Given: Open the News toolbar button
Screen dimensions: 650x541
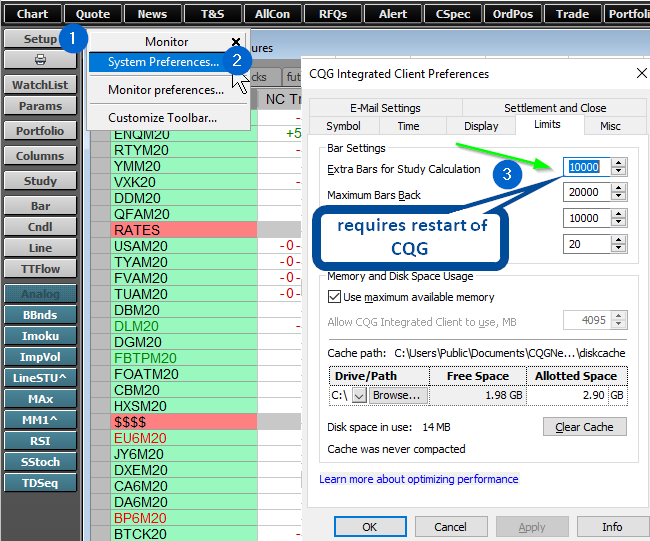Looking at the screenshot, I should coord(153,14).
